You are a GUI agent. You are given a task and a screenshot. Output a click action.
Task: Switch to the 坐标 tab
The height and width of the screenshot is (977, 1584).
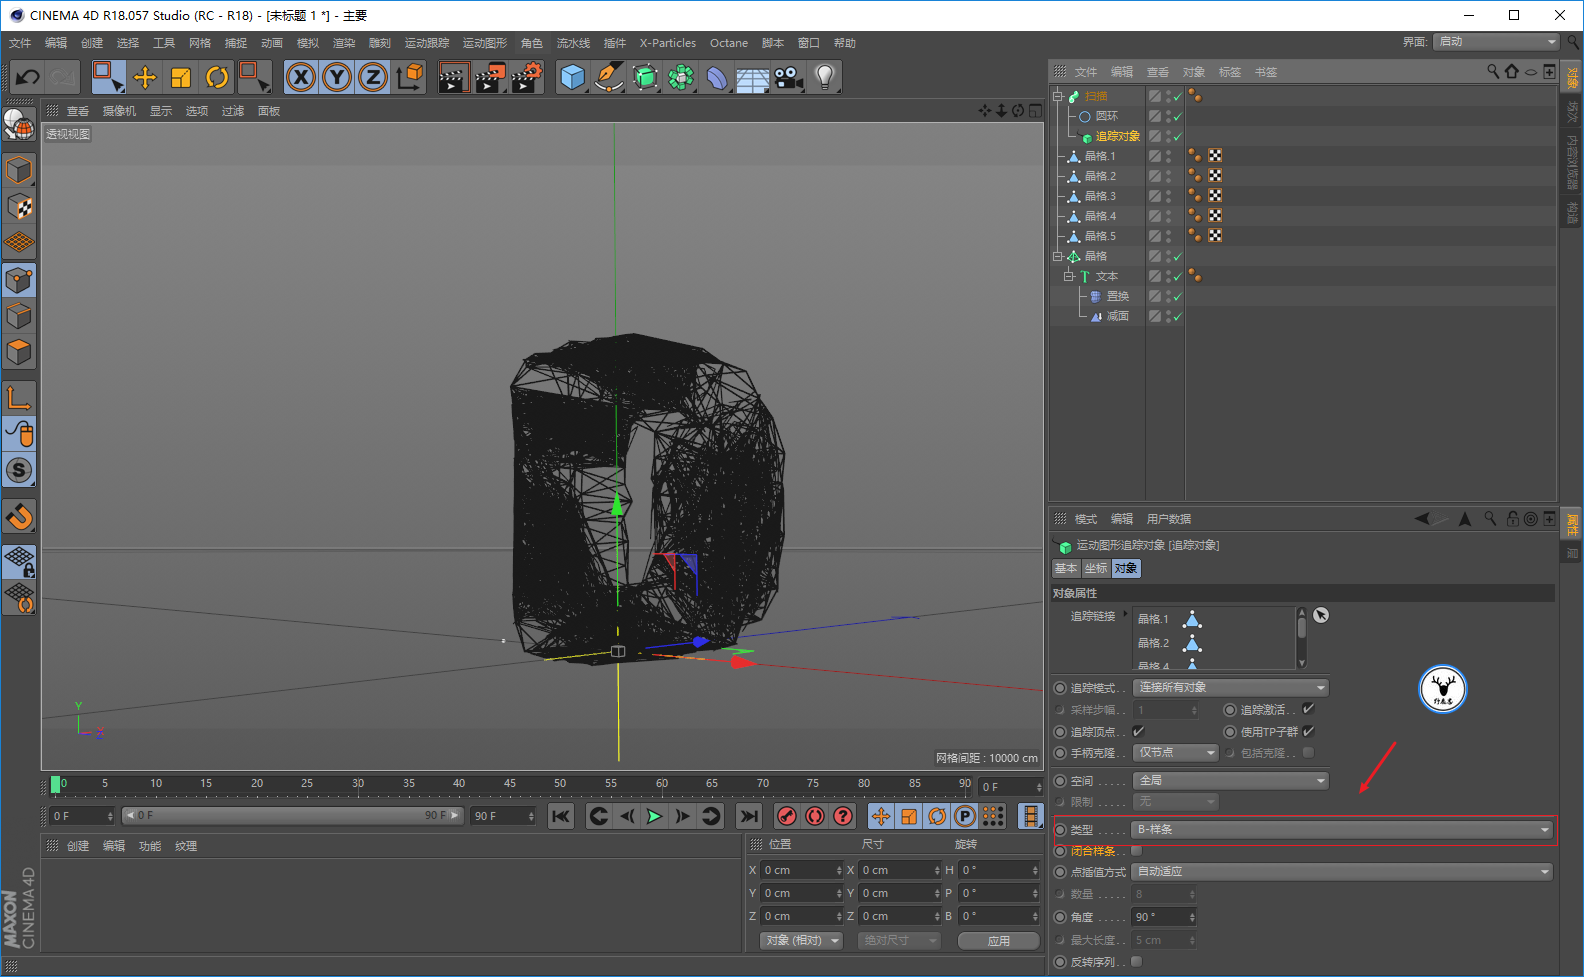pyautogui.click(x=1096, y=568)
